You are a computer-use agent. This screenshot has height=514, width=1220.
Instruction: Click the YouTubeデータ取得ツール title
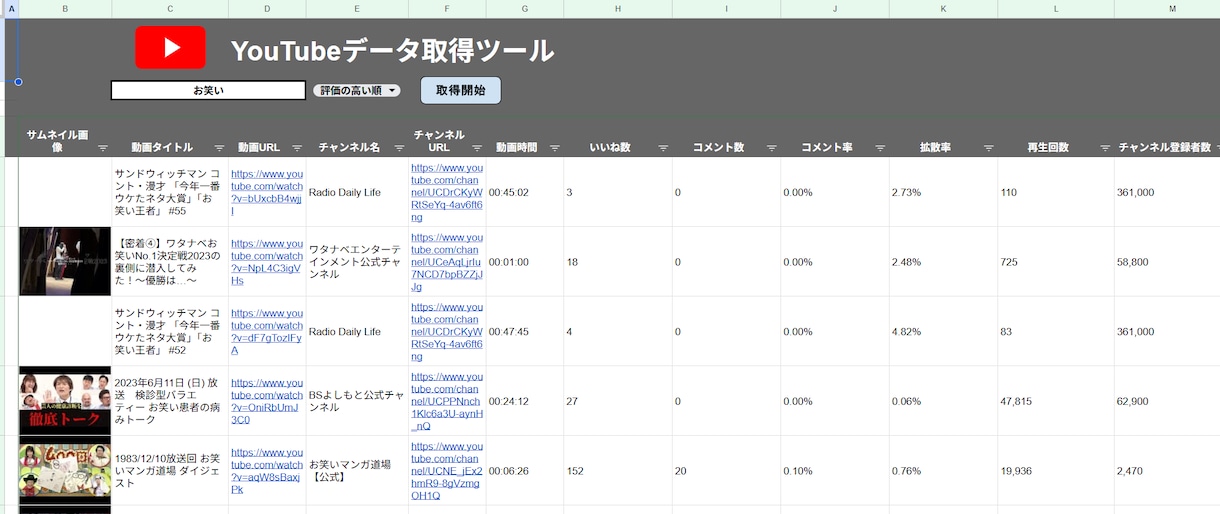392,50
